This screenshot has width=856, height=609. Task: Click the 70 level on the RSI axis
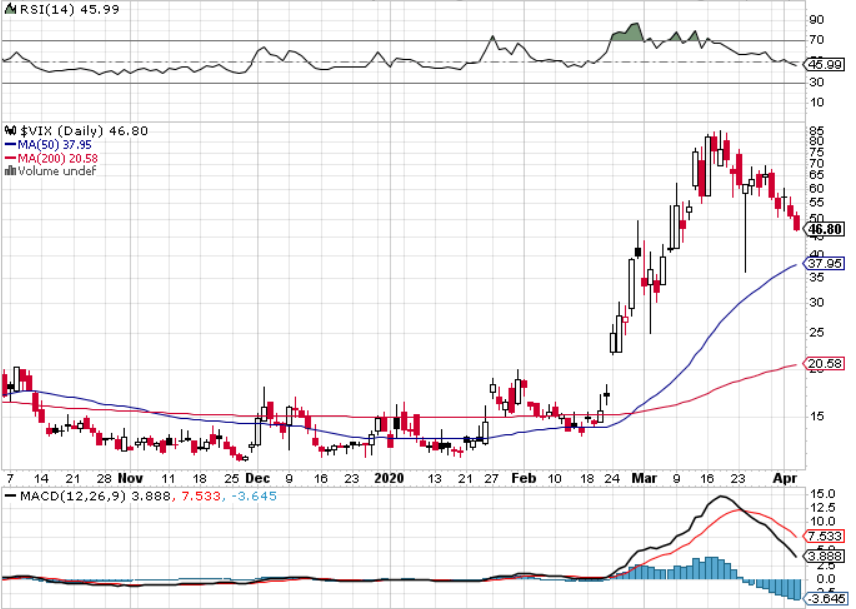pyautogui.click(x=817, y=40)
